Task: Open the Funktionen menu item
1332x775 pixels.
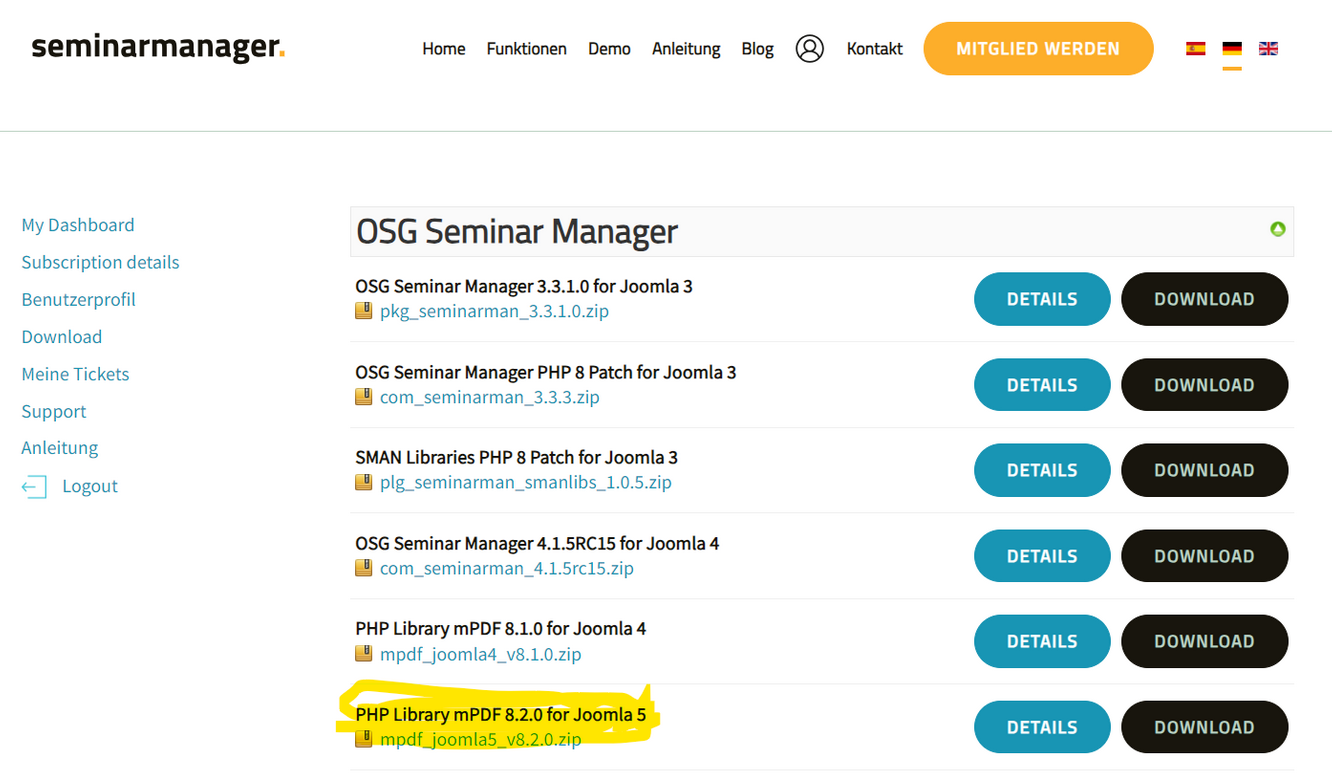Action: click(x=526, y=49)
